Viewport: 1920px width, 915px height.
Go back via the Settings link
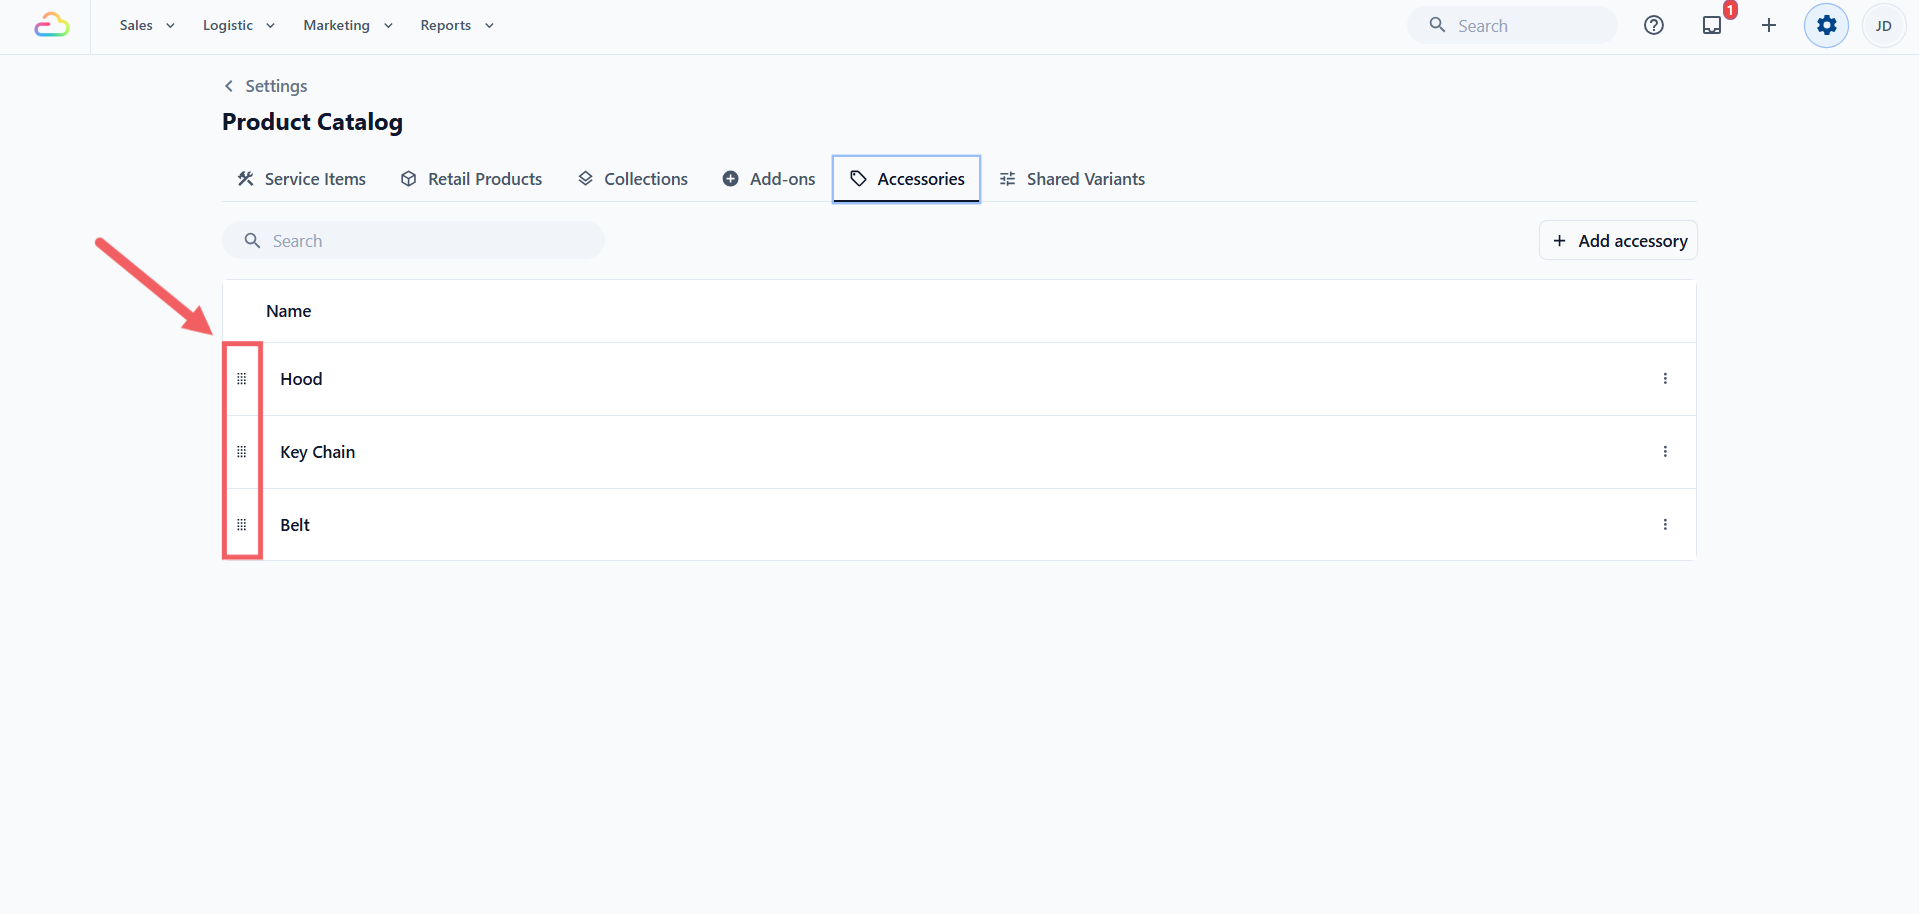pyautogui.click(x=276, y=86)
